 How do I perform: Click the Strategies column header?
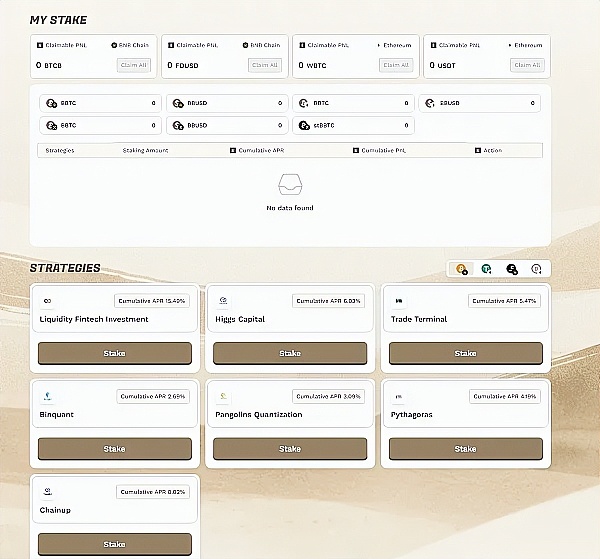coord(60,150)
